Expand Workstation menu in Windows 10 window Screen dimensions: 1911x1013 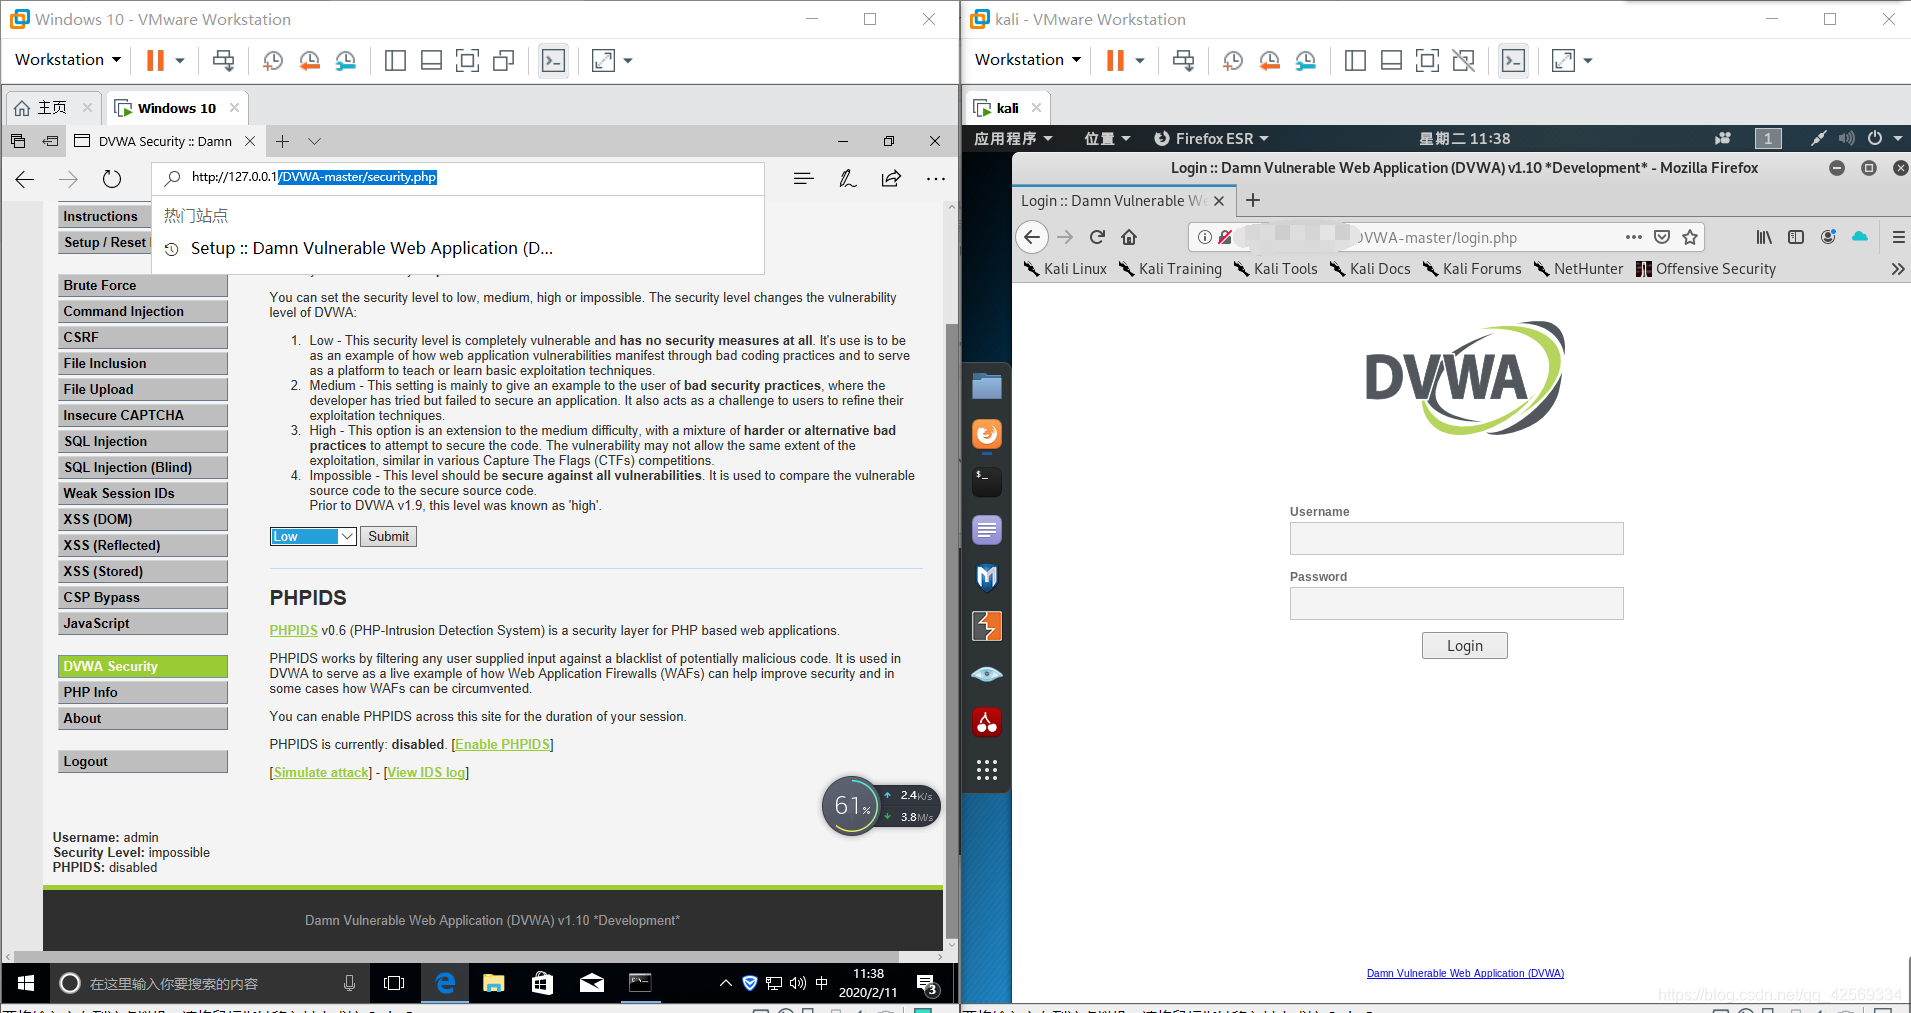pos(68,60)
